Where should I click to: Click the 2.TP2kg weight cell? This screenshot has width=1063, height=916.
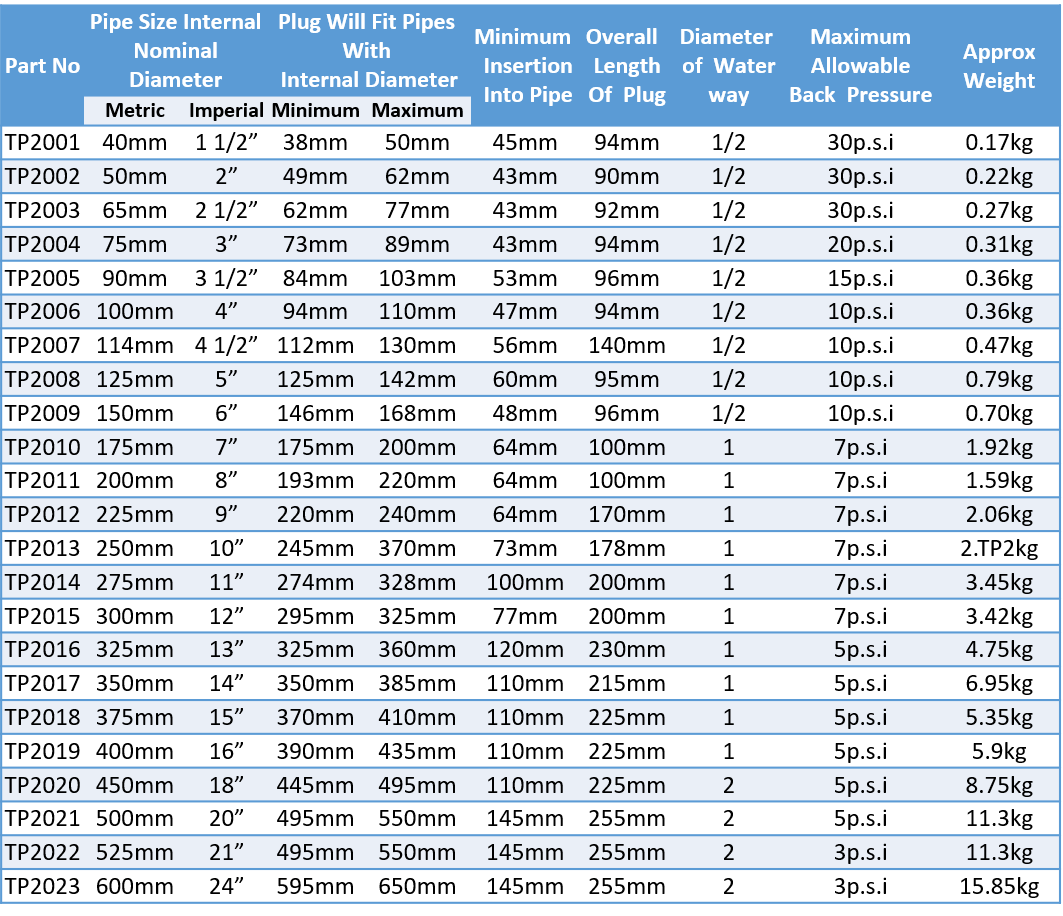pyautogui.click(x=999, y=548)
